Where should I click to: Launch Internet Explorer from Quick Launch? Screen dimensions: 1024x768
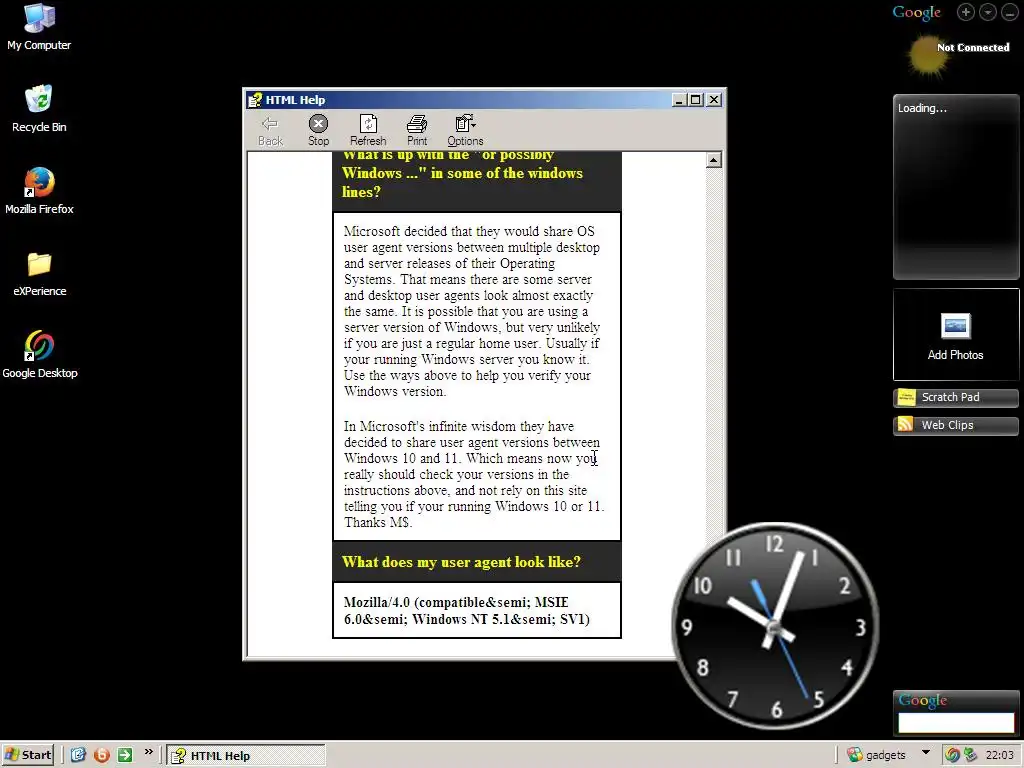tap(78, 755)
